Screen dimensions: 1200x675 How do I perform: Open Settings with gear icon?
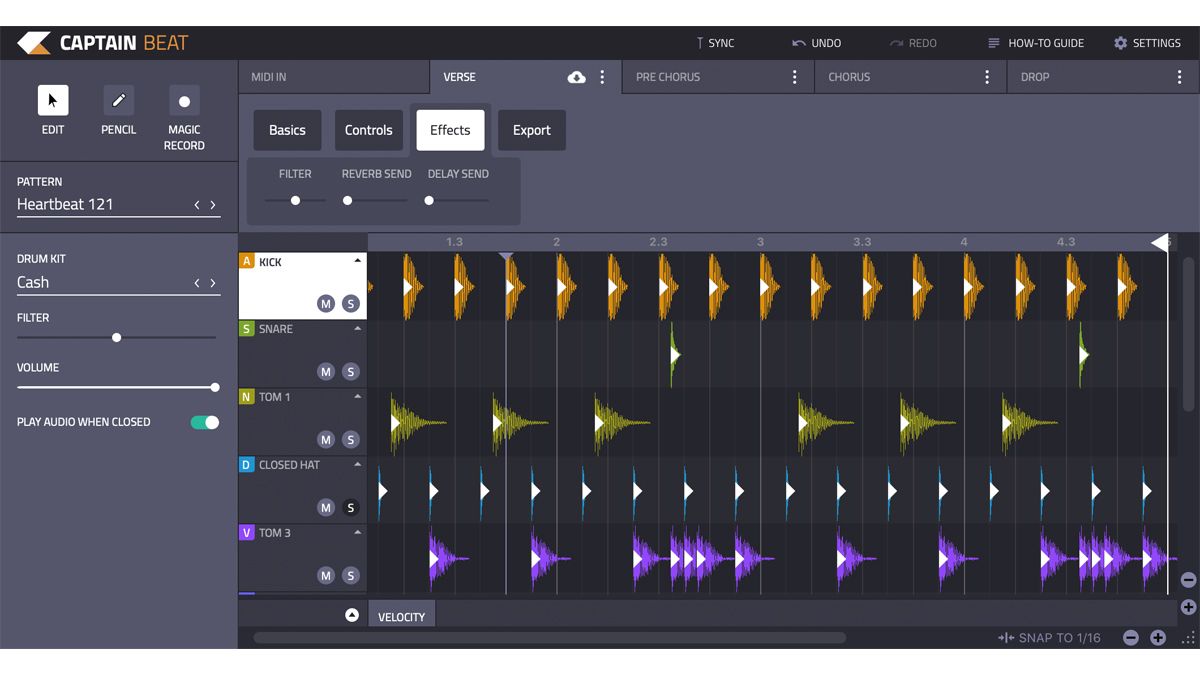click(x=1147, y=43)
